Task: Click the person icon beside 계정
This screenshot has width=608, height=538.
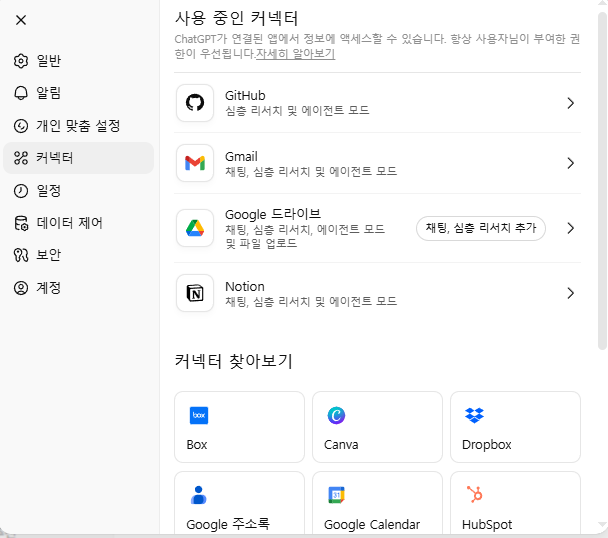Action: click(21, 288)
